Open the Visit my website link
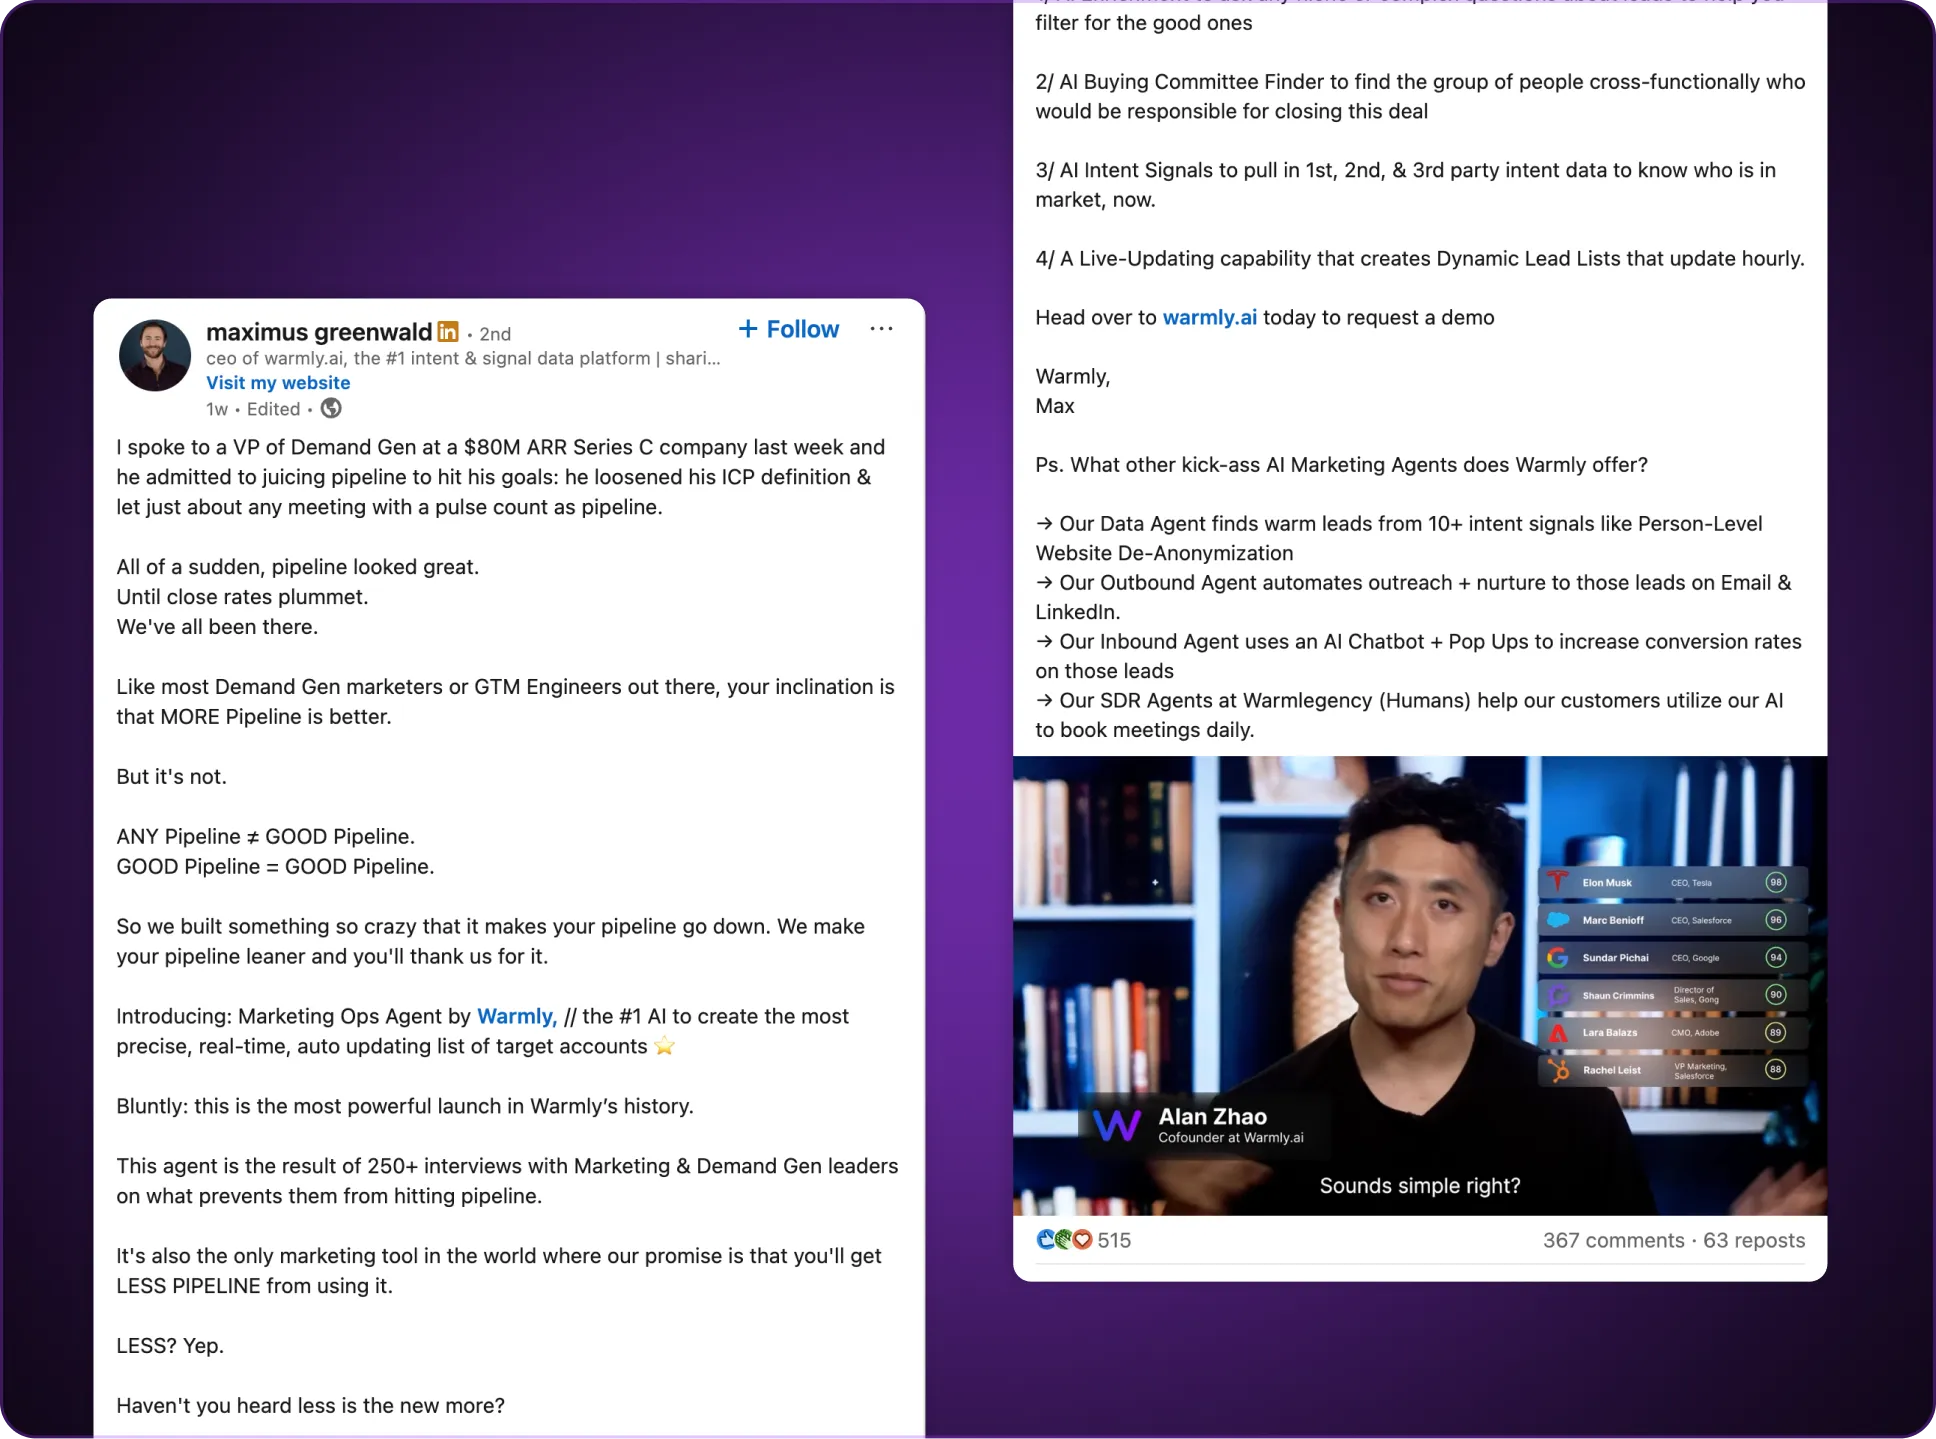The height and width of the screenshot is (1439, 1936). coord(278,382)
